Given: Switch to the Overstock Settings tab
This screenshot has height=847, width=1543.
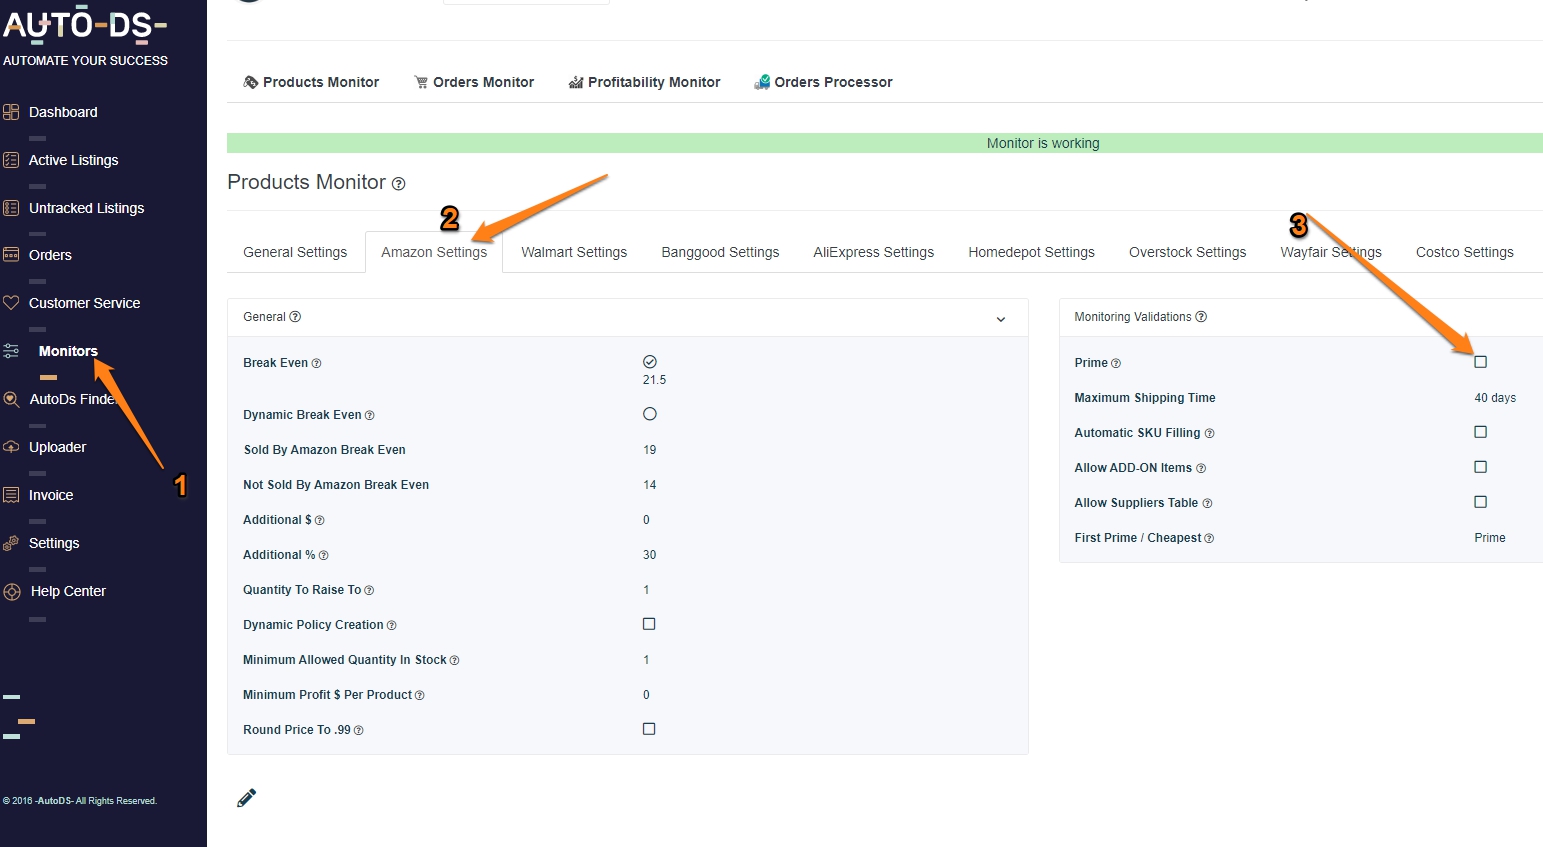Looking at the screenshot, I should click(x=1187, y=252).
